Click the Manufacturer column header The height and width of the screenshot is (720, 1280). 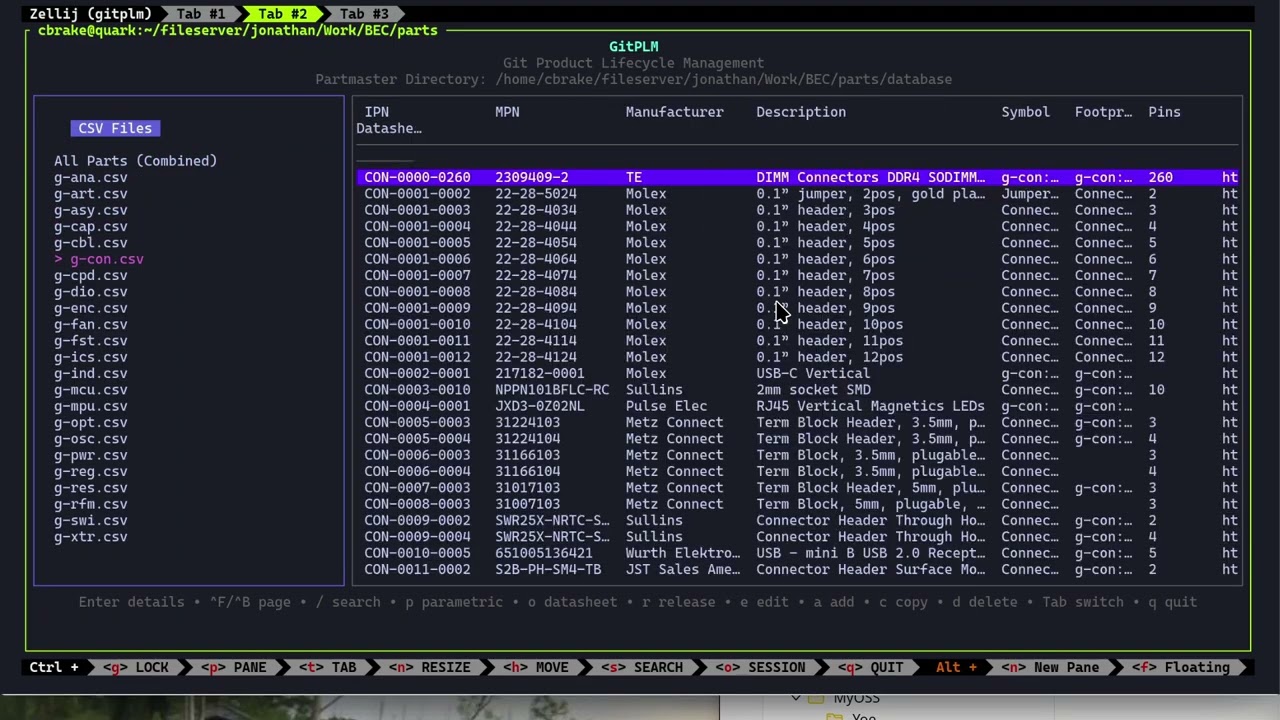(x=674, y=112)
